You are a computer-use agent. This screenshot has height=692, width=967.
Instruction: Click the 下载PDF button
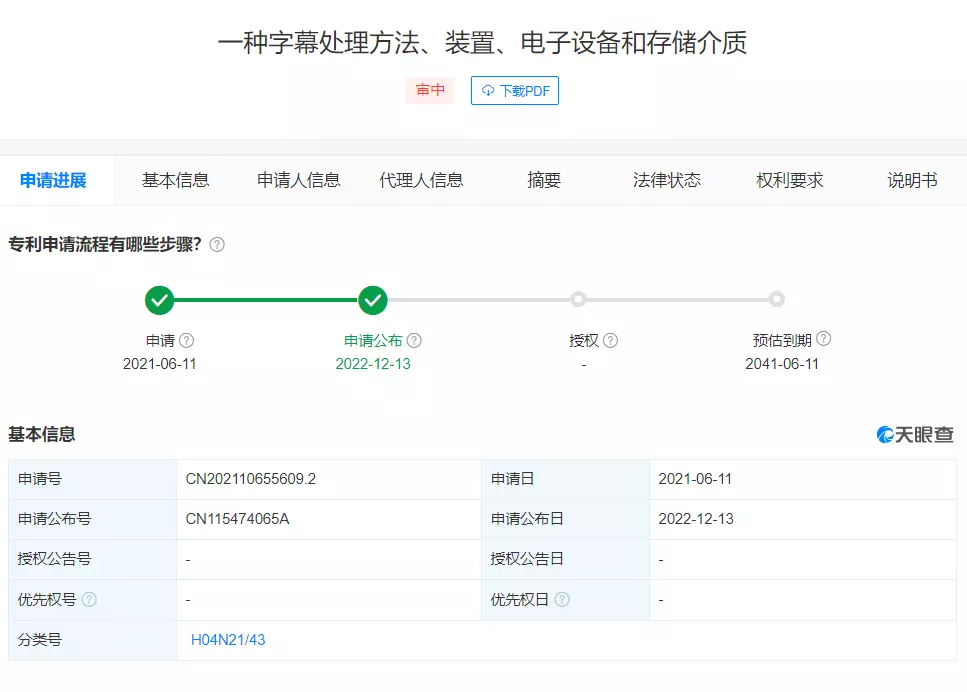(x=514, y=90)
